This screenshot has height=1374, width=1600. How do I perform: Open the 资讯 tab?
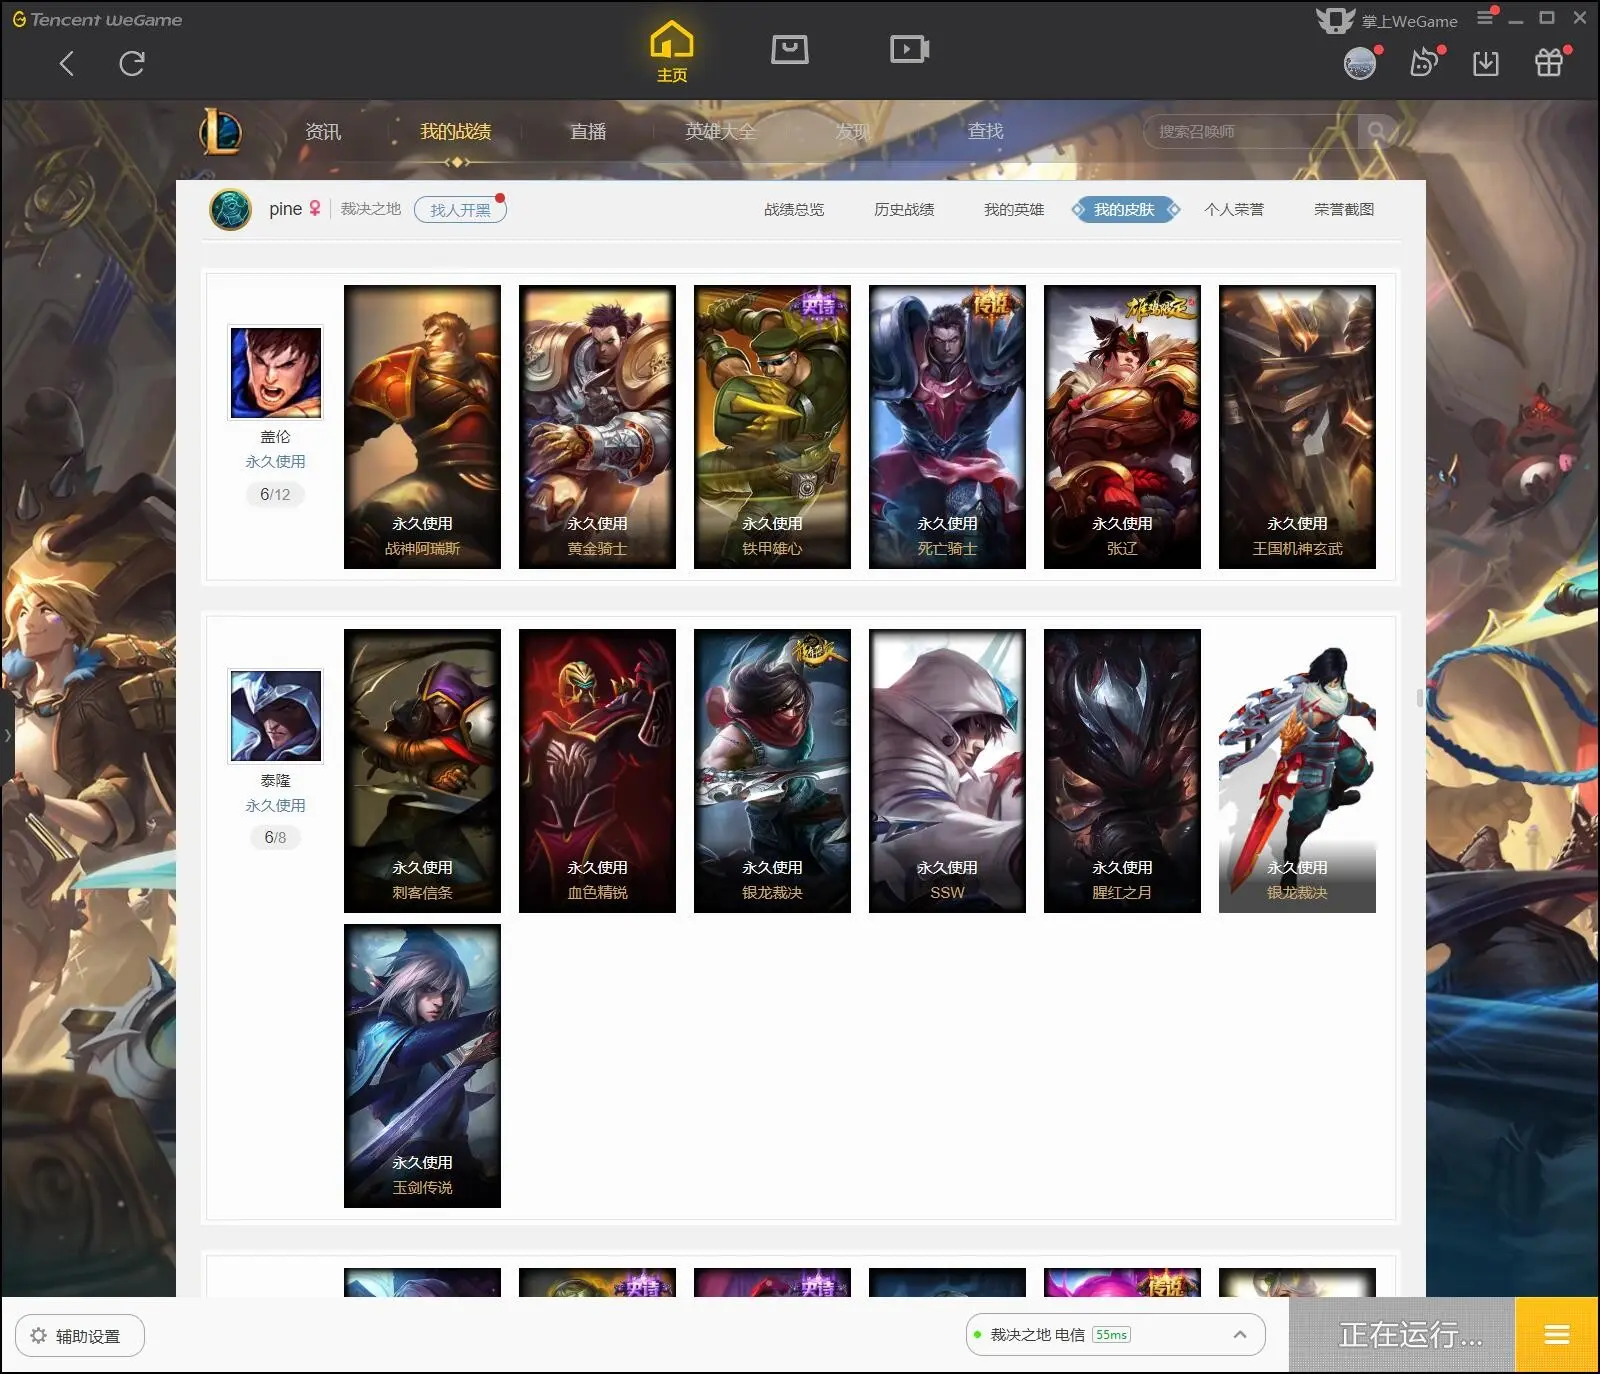point(323,131)
